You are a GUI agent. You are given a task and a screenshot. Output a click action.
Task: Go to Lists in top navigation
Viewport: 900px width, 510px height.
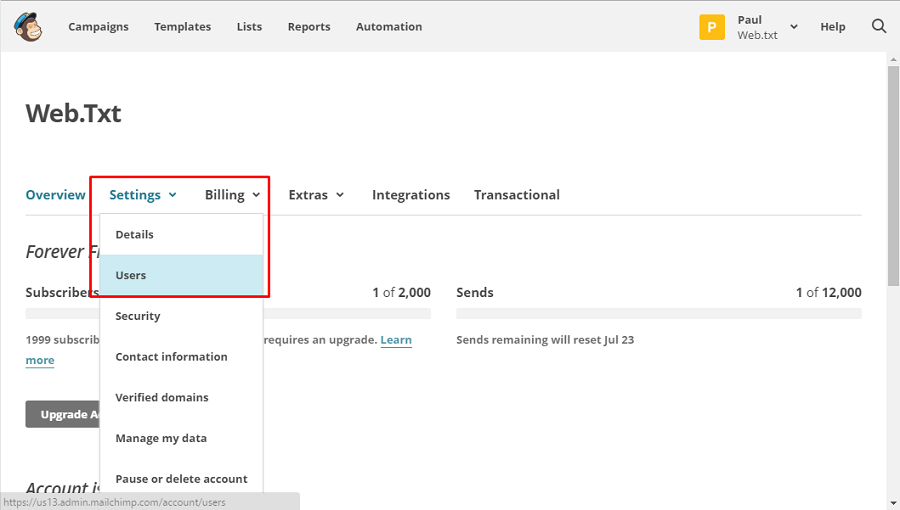click(x=249, y=26)
